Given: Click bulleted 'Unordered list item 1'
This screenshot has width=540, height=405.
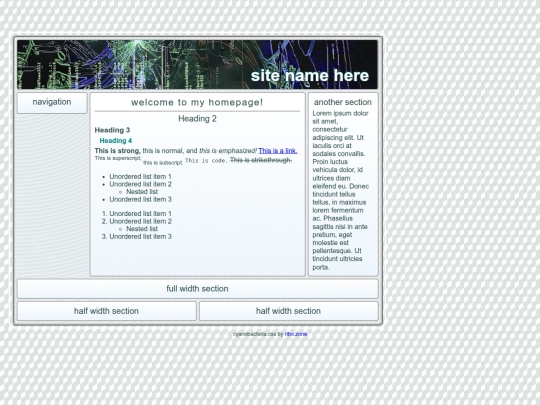Looking at the screenshot, I should pos(141,176).
